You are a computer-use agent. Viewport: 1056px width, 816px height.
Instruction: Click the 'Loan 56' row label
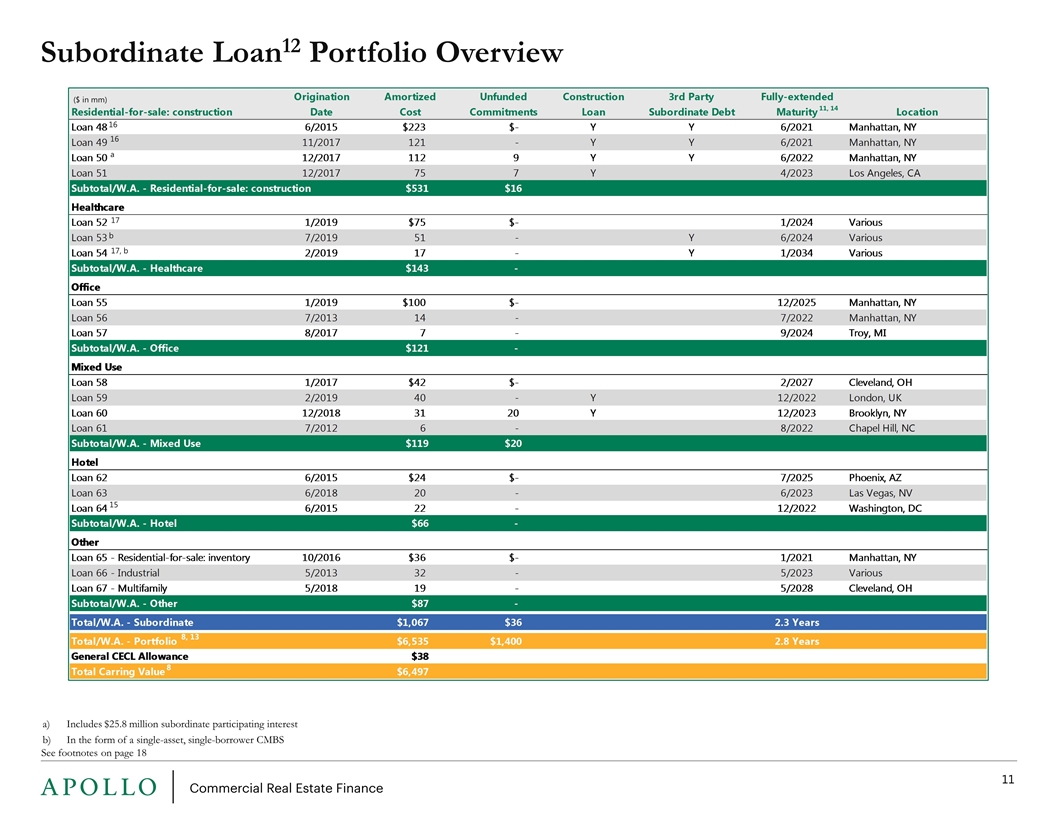pyautogui.click(x=89, y=318)
